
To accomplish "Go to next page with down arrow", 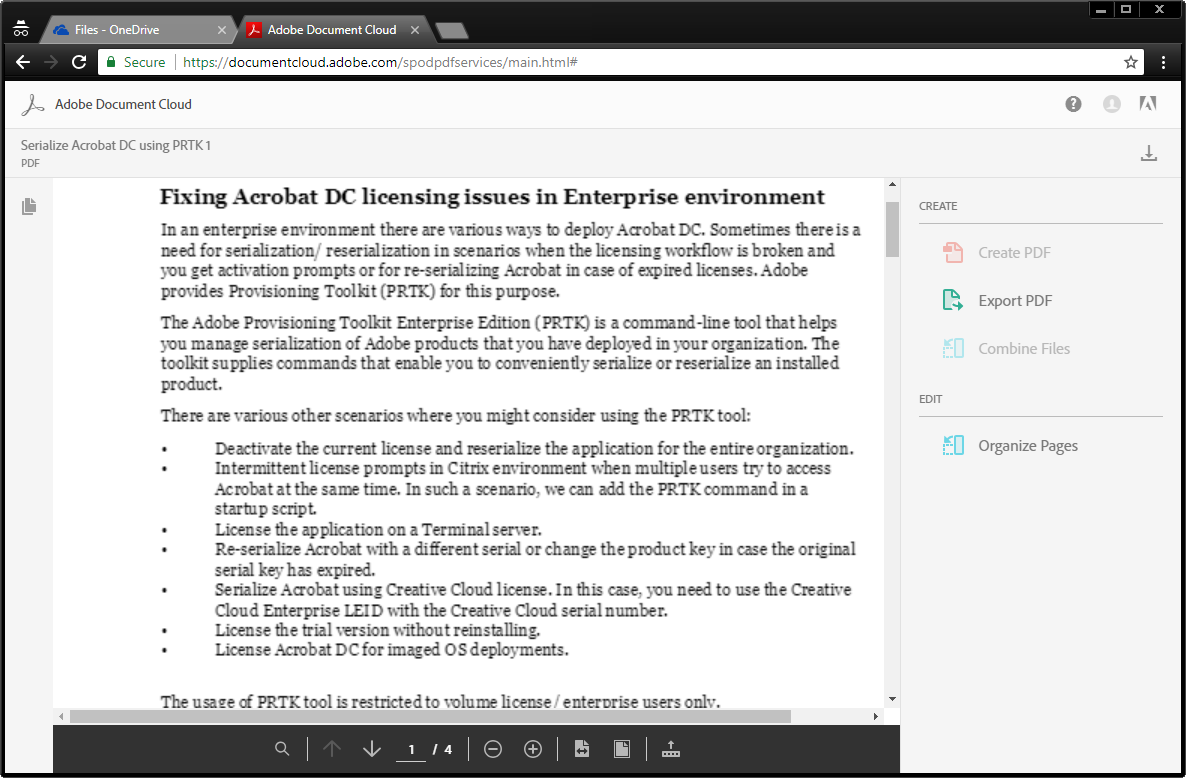I will pyautogui.click(x=372, y=749).
